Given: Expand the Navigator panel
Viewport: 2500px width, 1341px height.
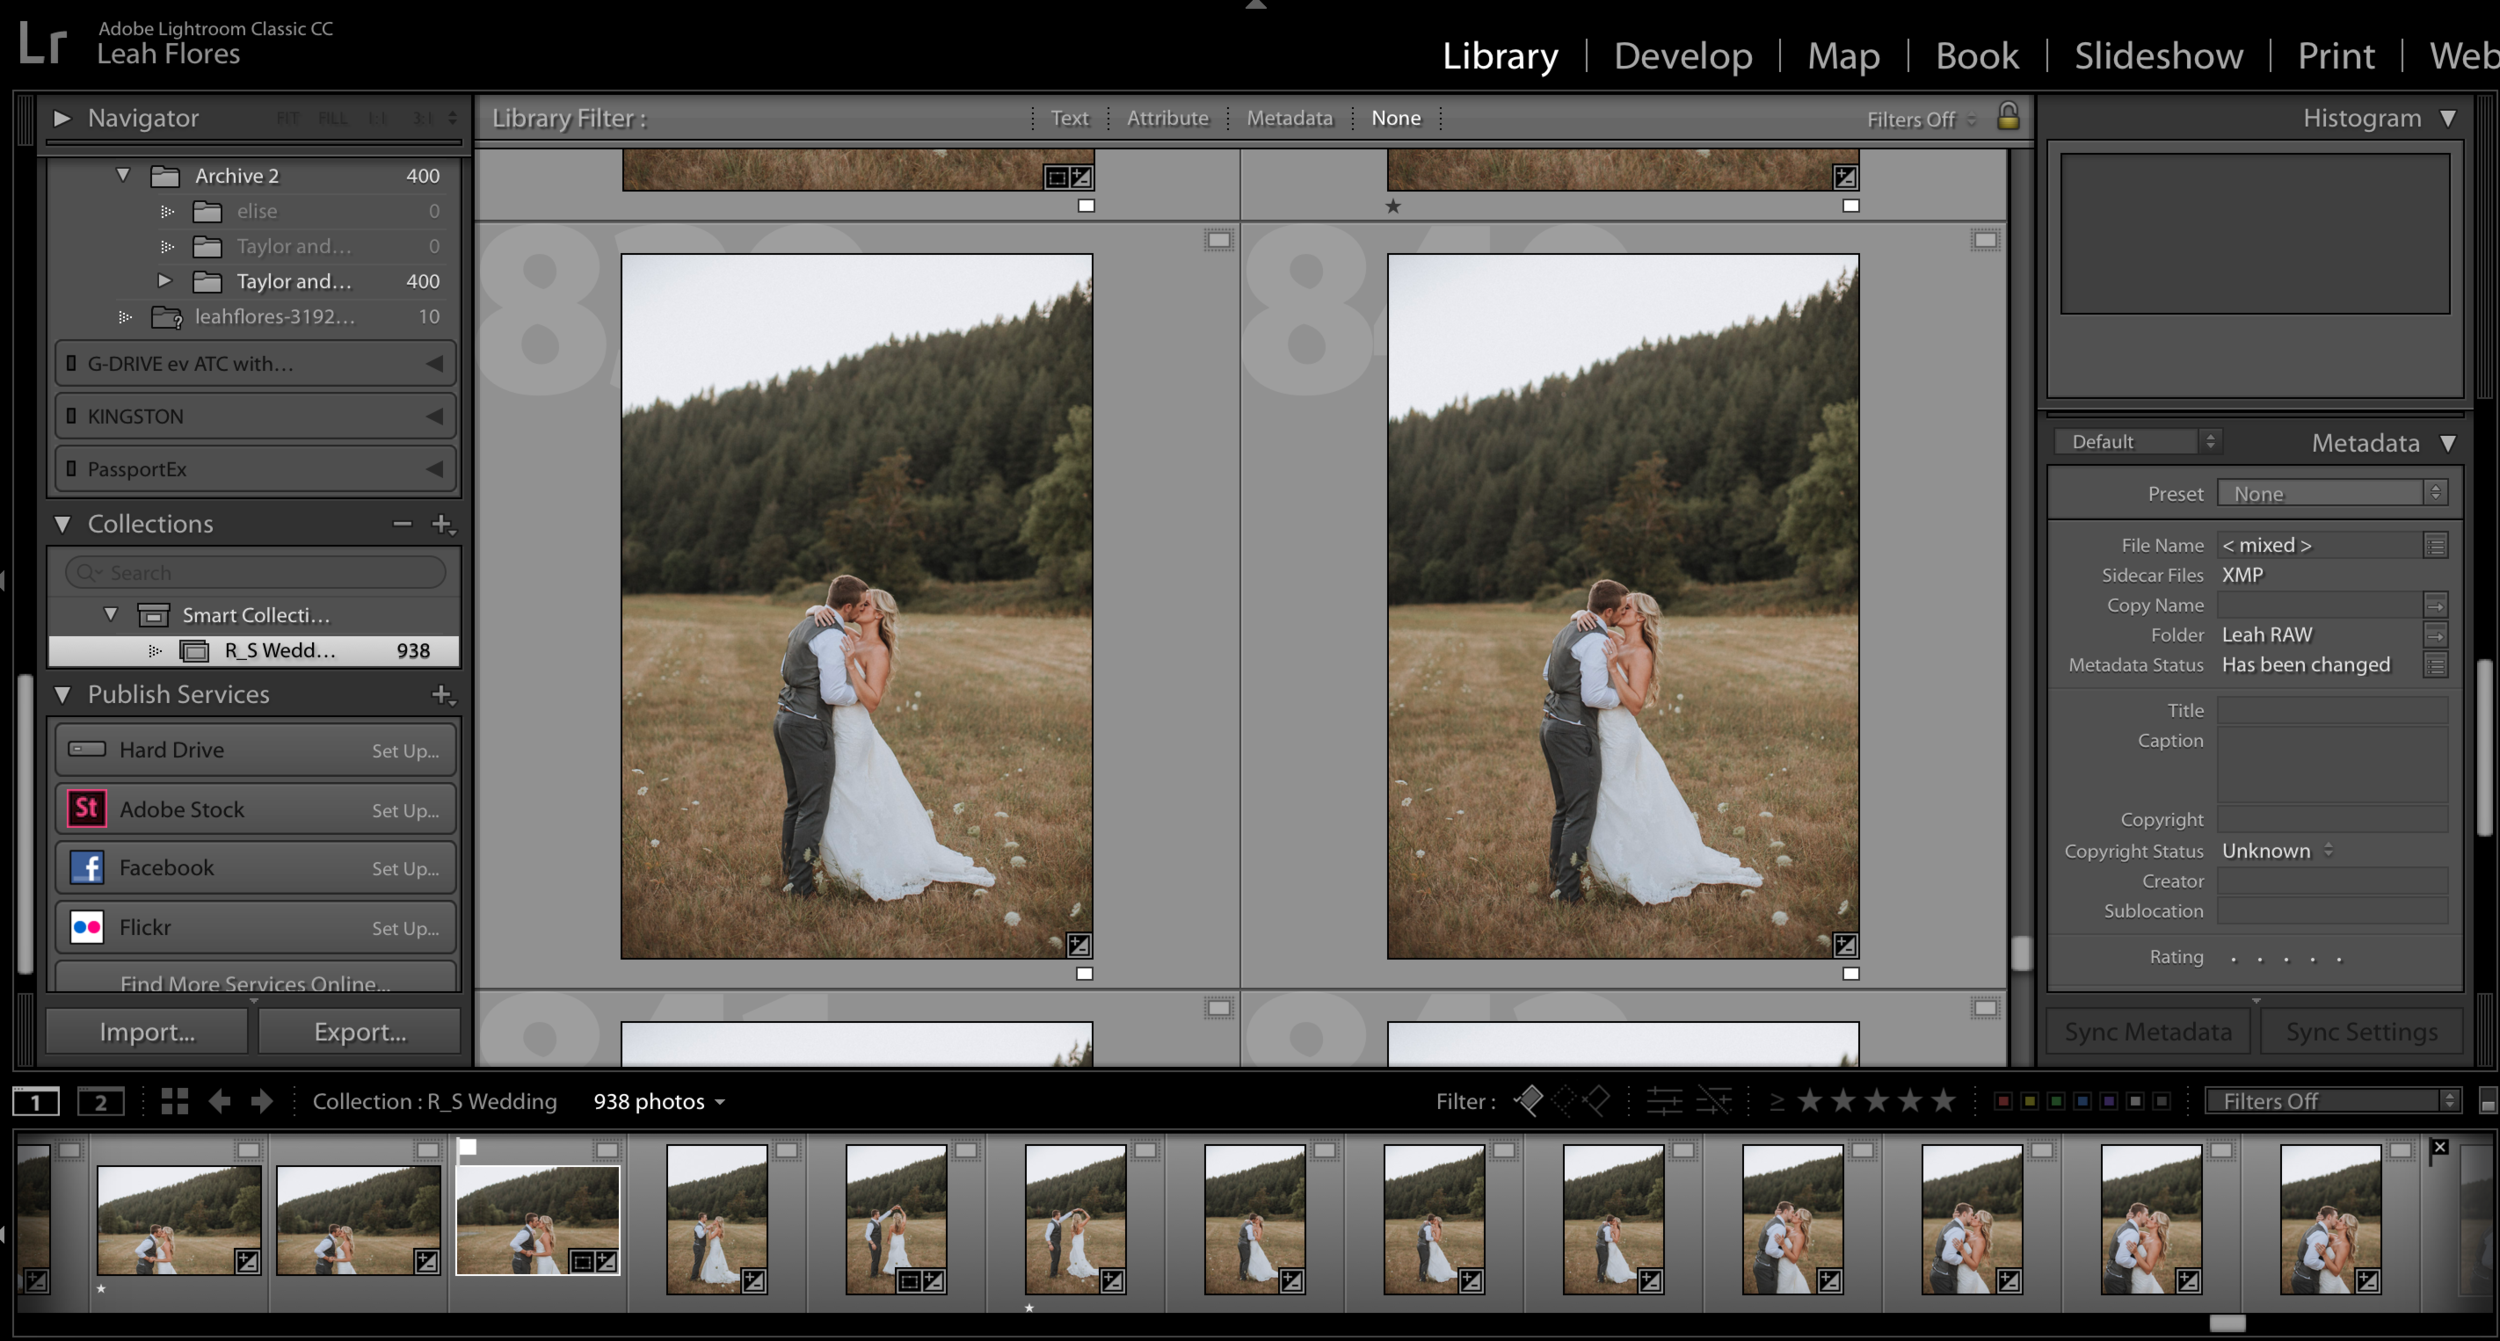Looking at the screenshot, I should click(62, 118).
